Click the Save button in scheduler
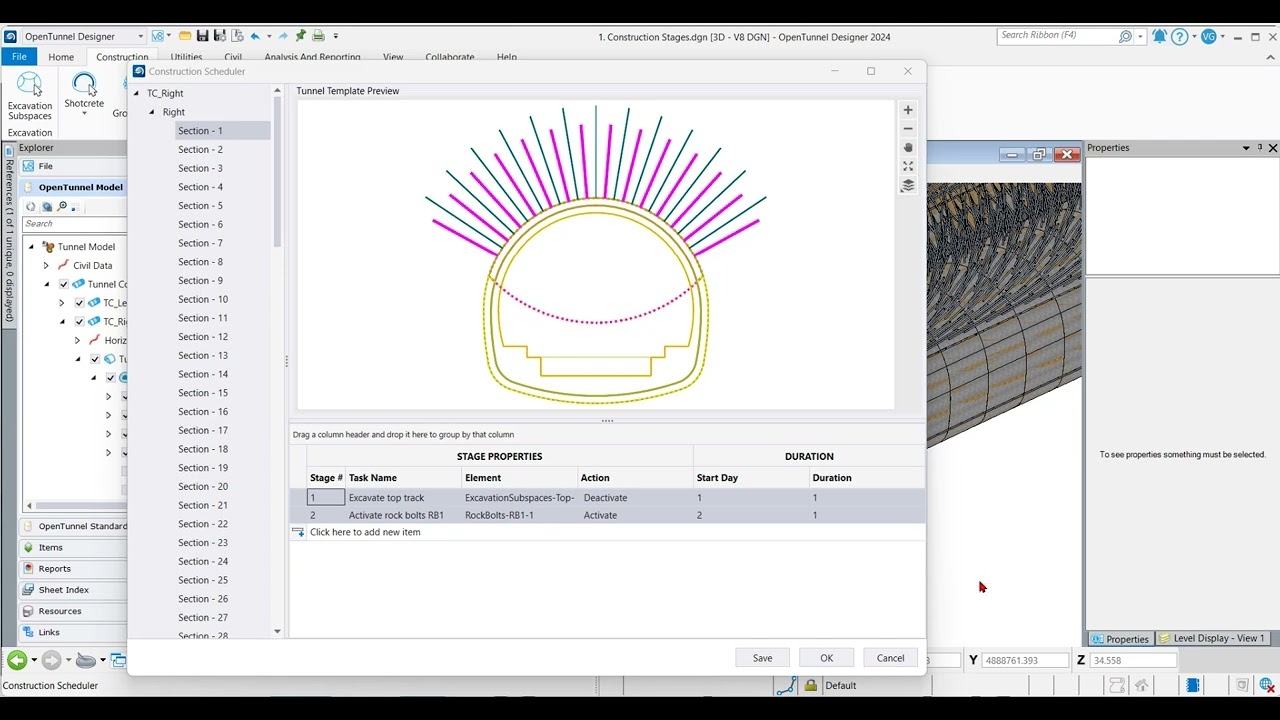The width and height of the screenshot is (1280, 720). 762,658
